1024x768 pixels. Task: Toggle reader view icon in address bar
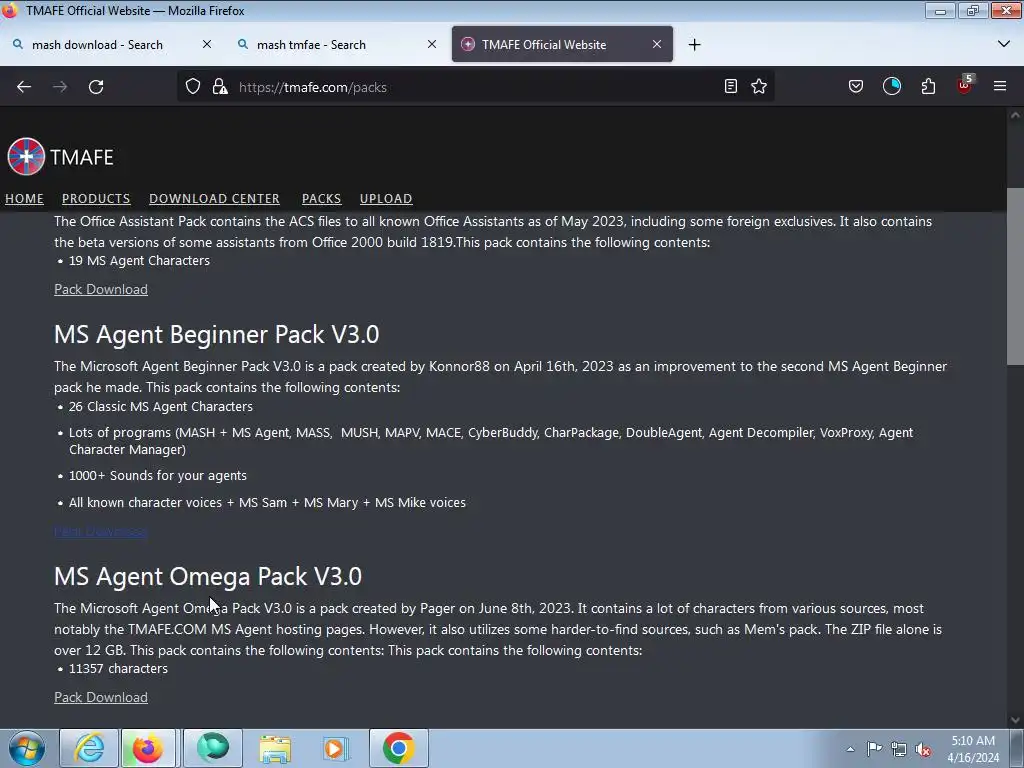point(731,86)
